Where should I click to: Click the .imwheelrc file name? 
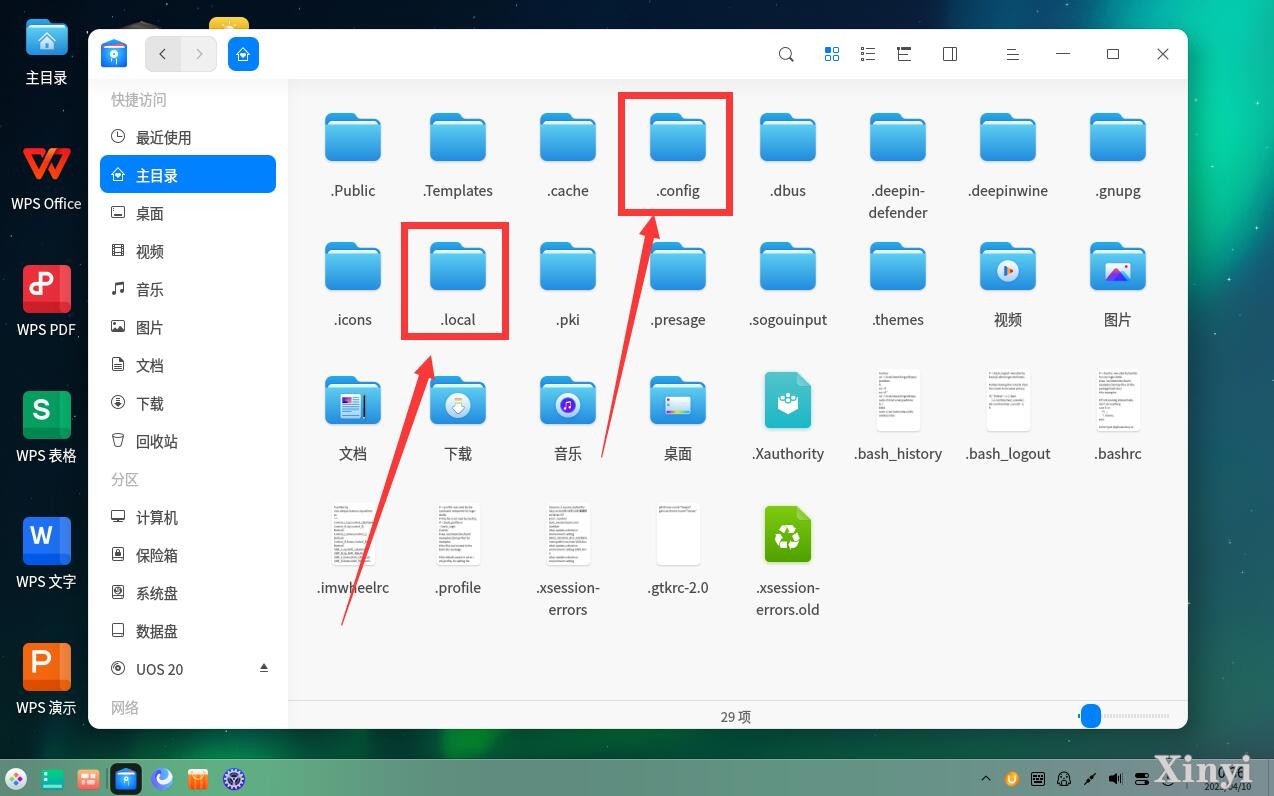tap(353, 588)
